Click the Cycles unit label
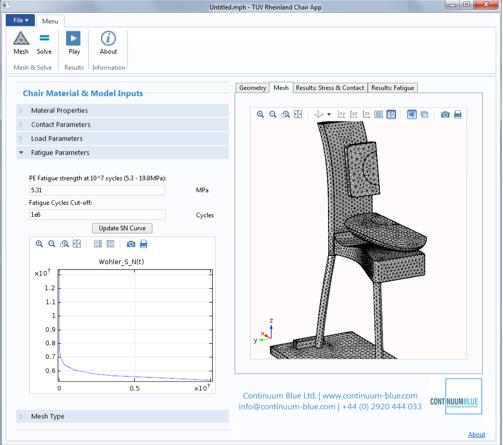 click(205, 215)
